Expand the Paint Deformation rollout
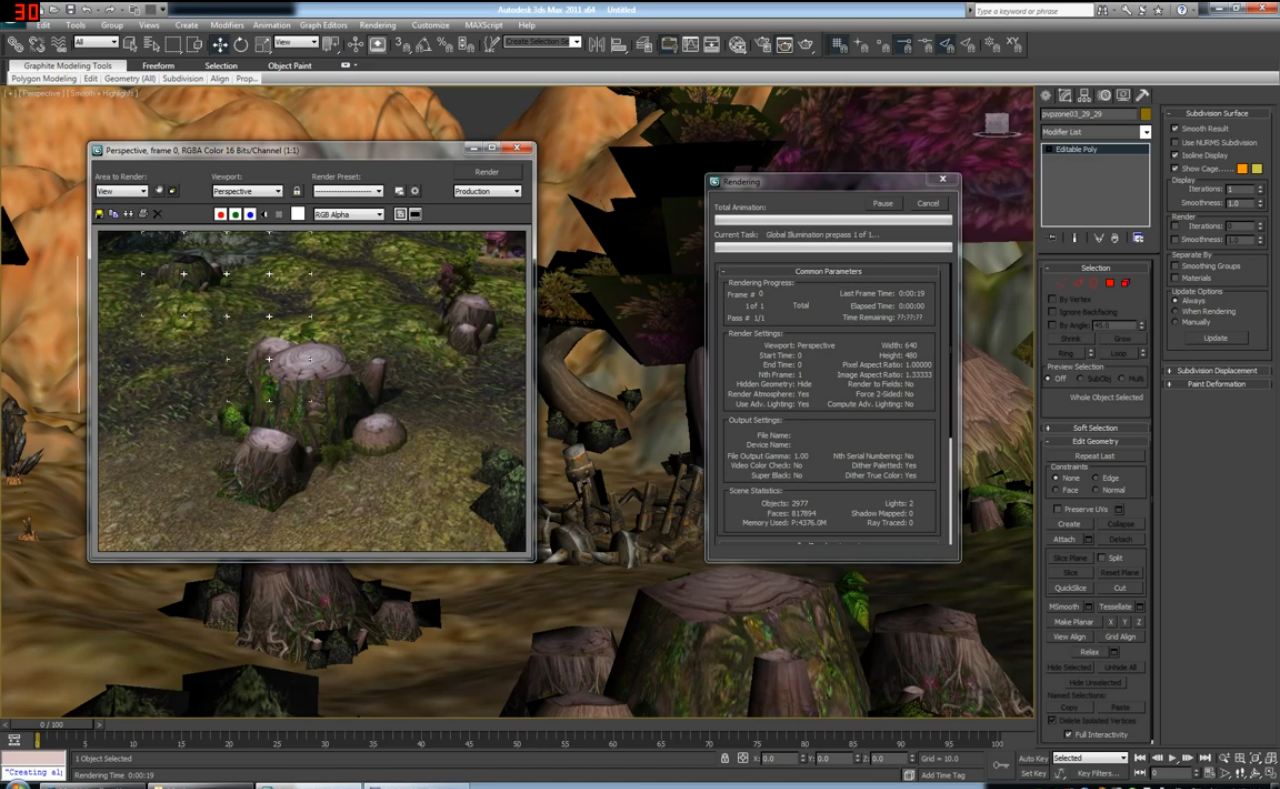 coord(1217,384)
